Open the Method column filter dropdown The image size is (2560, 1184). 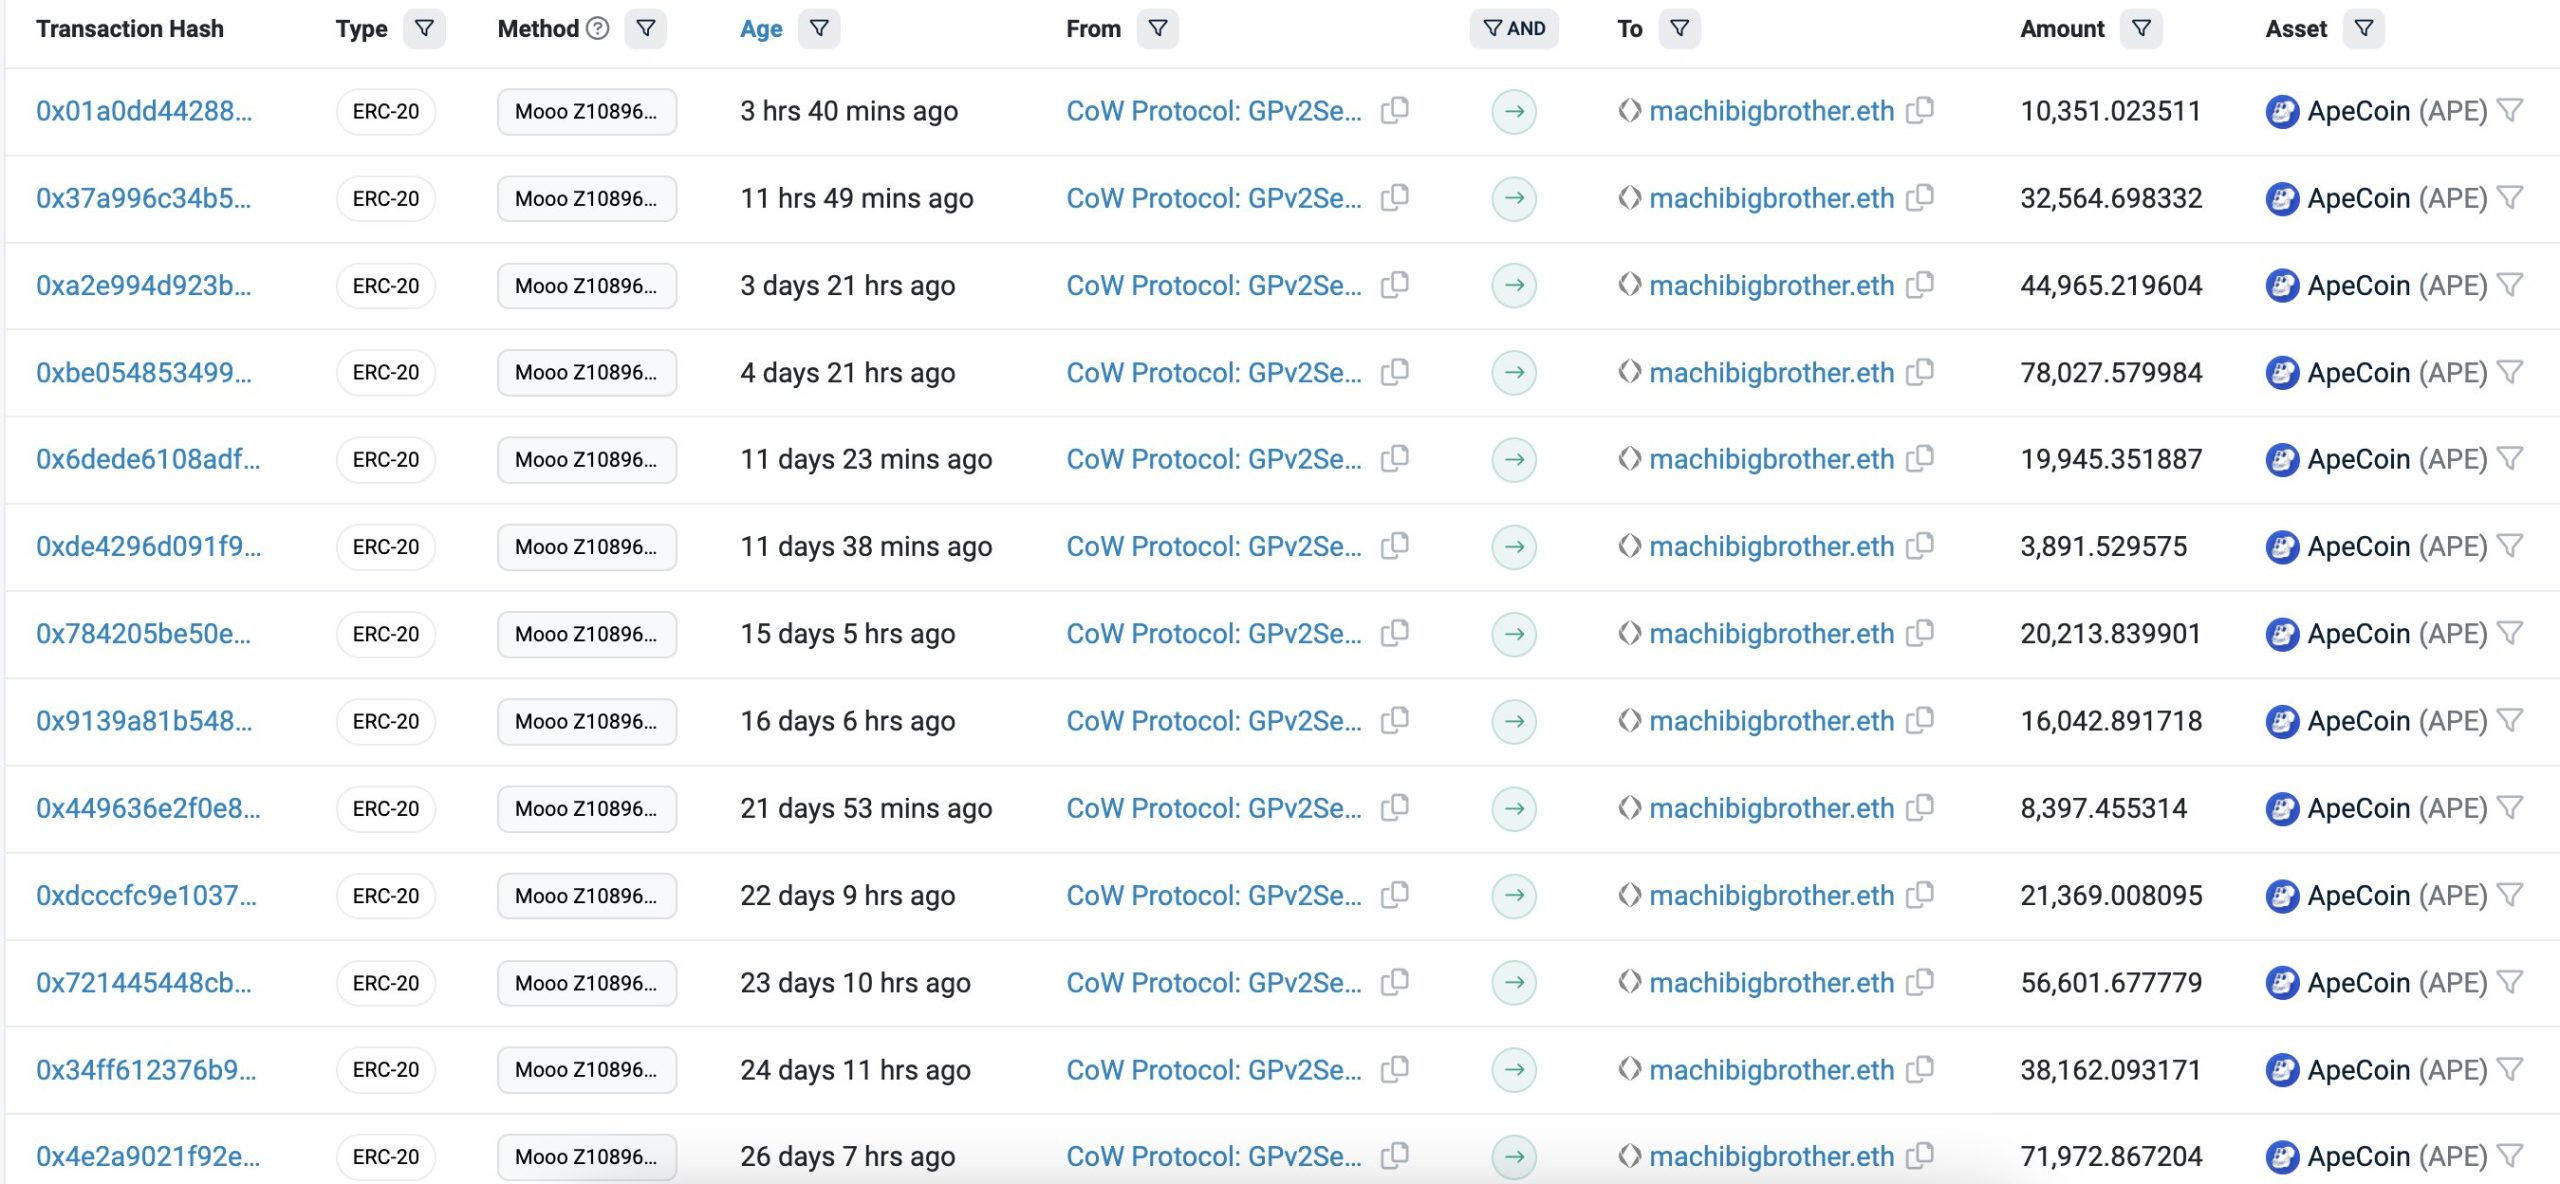646,28
